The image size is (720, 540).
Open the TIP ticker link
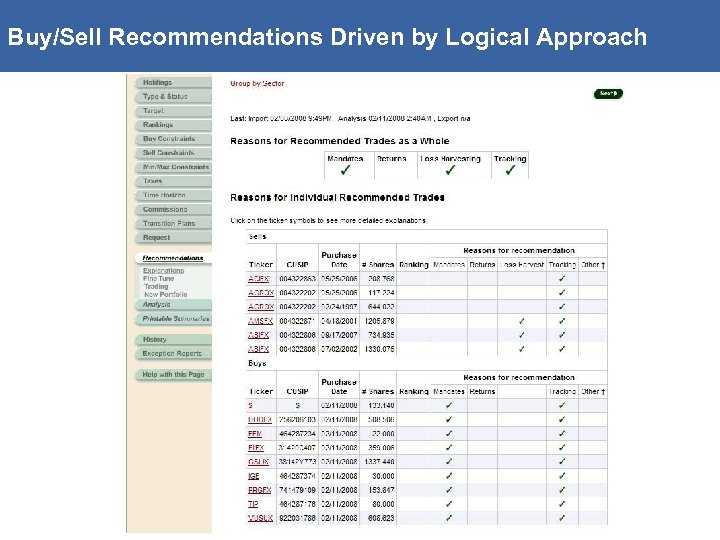point(253,504)
